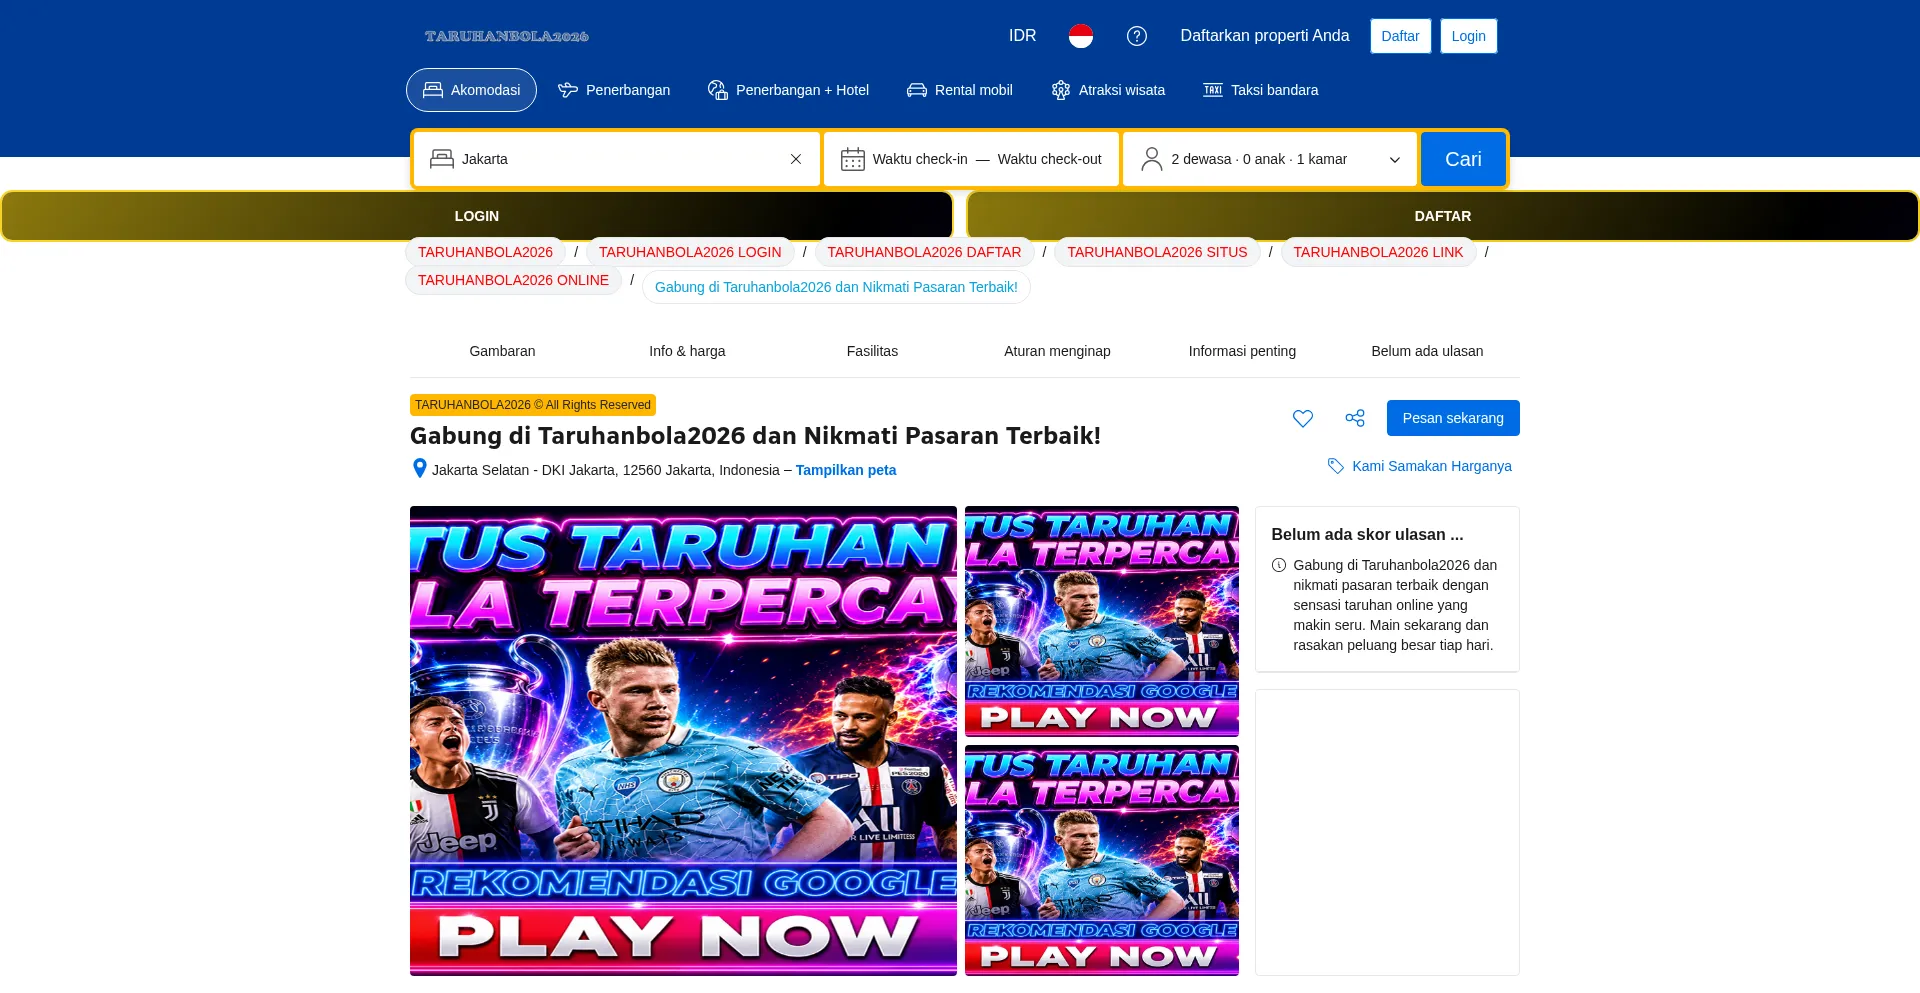This screenshot has height=993, width=1920.
Task: Open the TARUHANBOLA2026 ONLINE breadcrumb
Action: [513, 280]
